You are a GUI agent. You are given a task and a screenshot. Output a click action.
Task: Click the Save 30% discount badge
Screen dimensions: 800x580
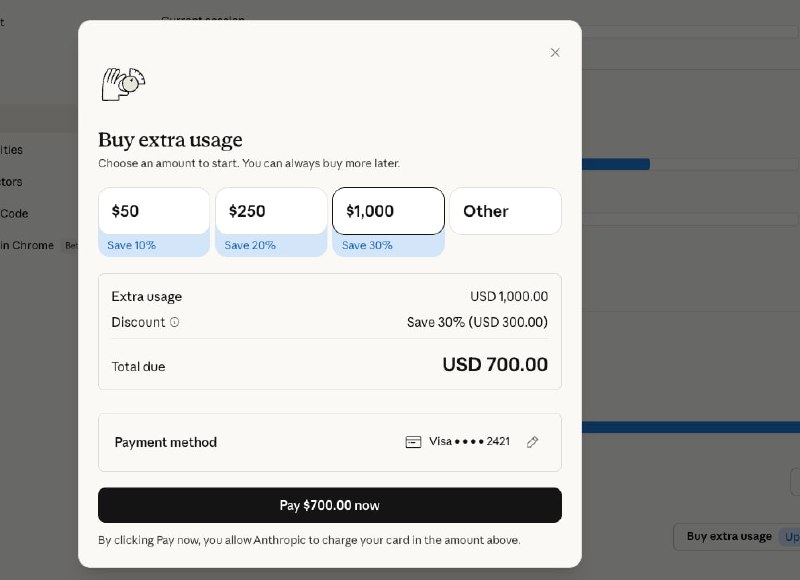[x=367, y=245]
